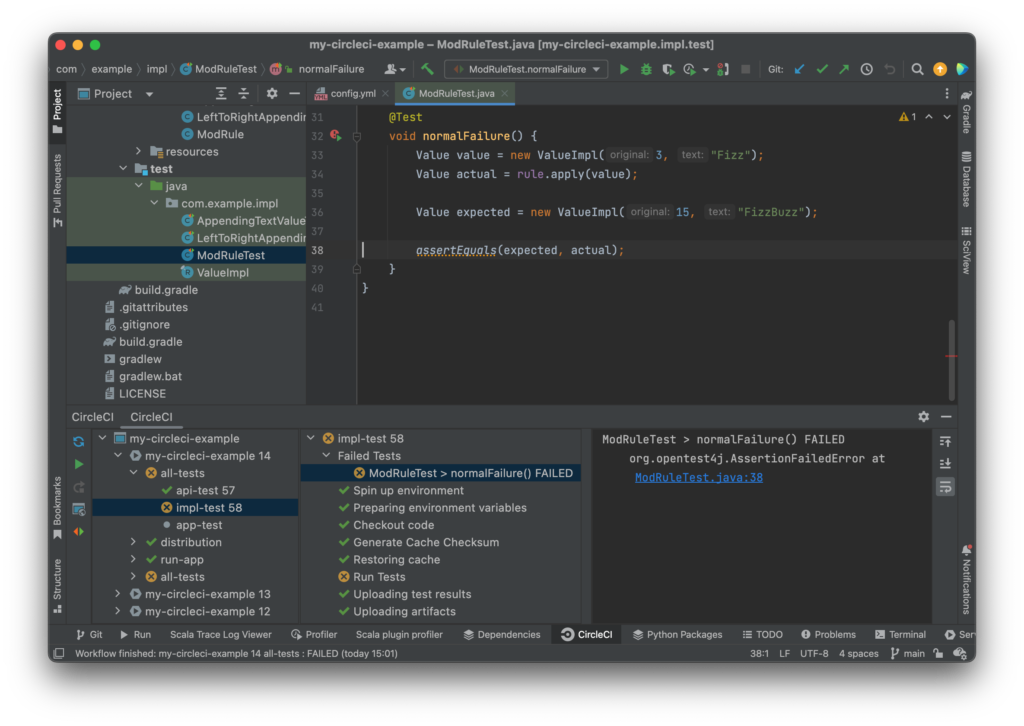This screenshot has width=1024, height=726.
Task: Click run test gutter icon at line 32
Action: pyautogui.click(x=336, y=135)
